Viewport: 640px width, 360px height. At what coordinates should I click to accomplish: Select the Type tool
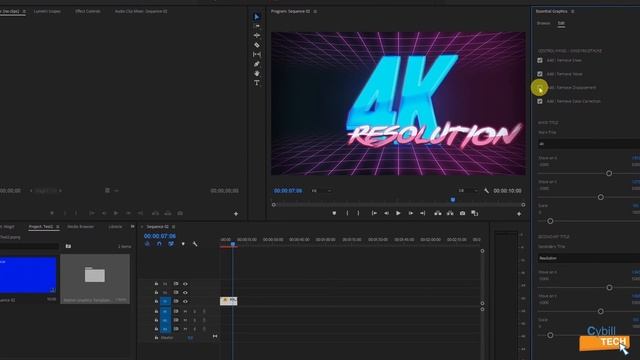tap(257, 83)
